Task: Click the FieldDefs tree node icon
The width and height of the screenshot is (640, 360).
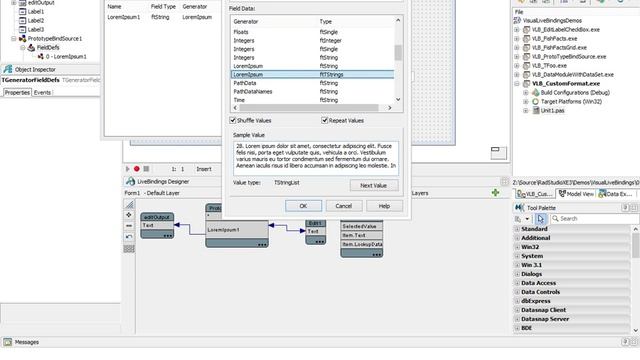Action: (31, 47)
